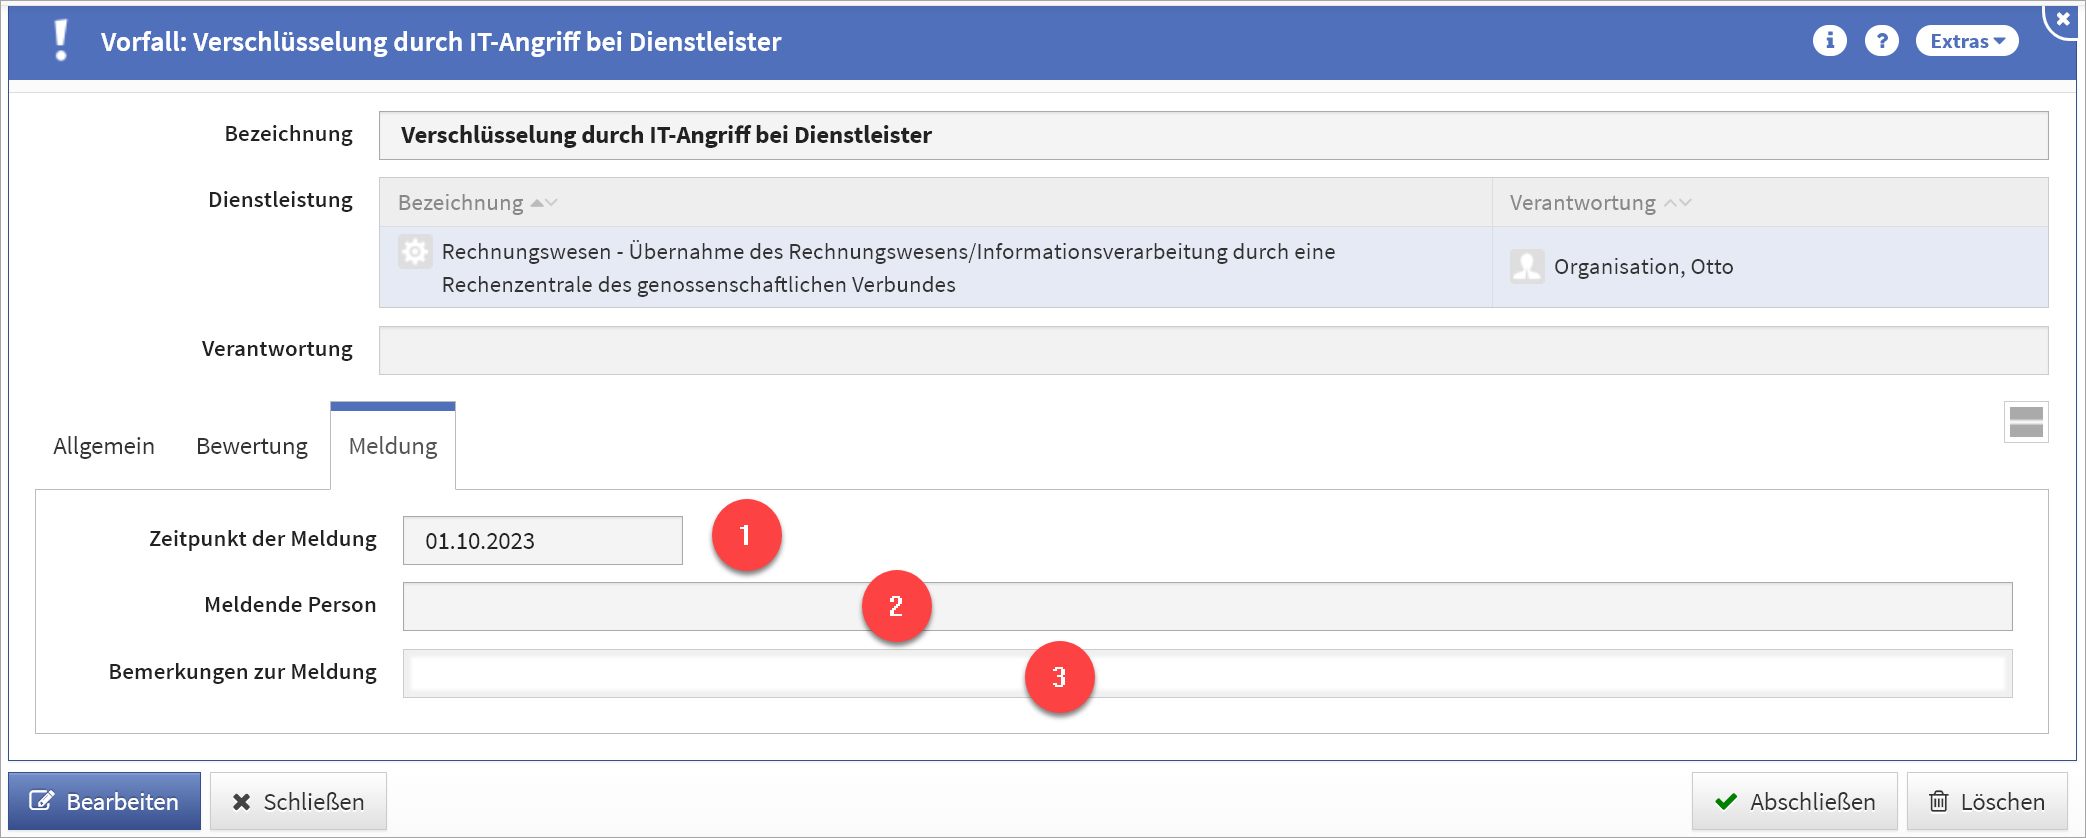2086x838 pixels.
Task: Click the Bearbeiten button
Action: tap(105, 802)
